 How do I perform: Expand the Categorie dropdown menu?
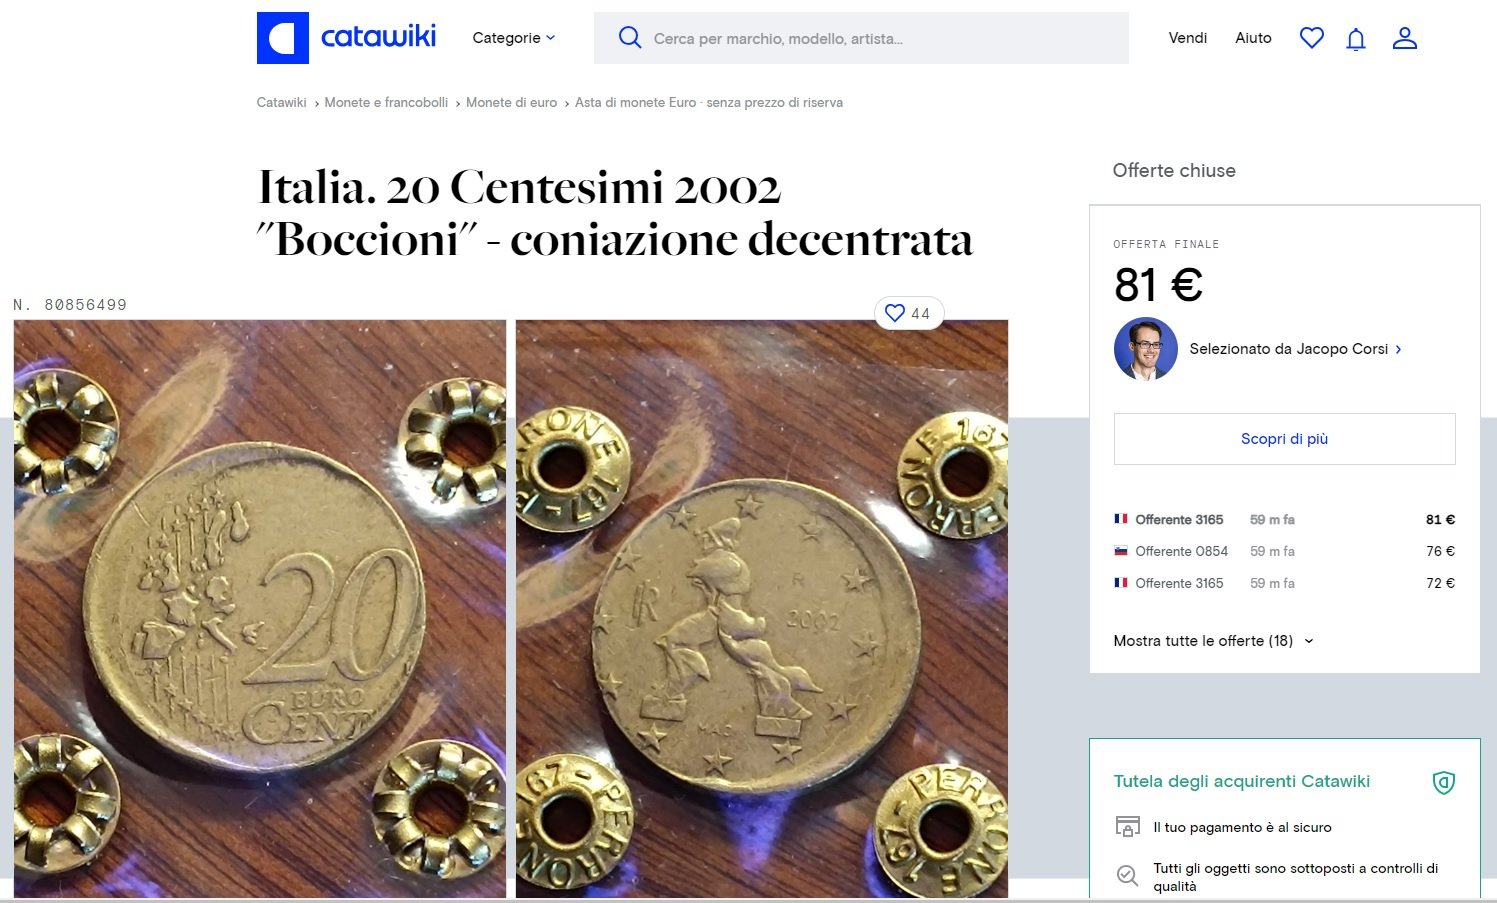(513, 38)
